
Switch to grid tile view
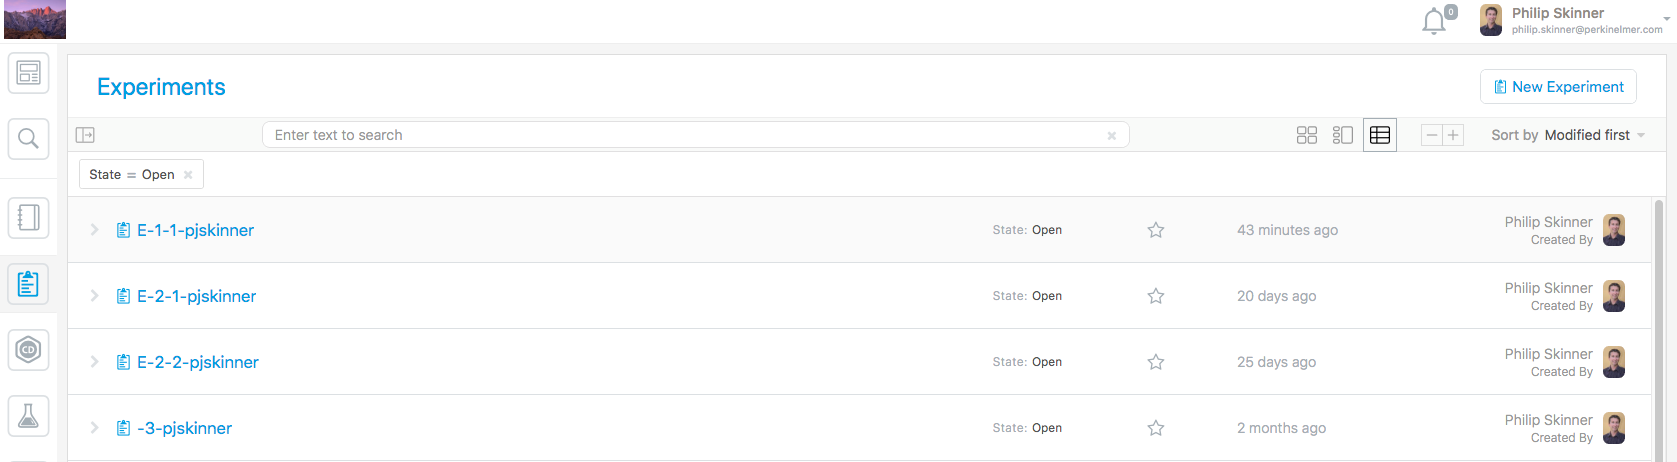(x=1306, y=135)
